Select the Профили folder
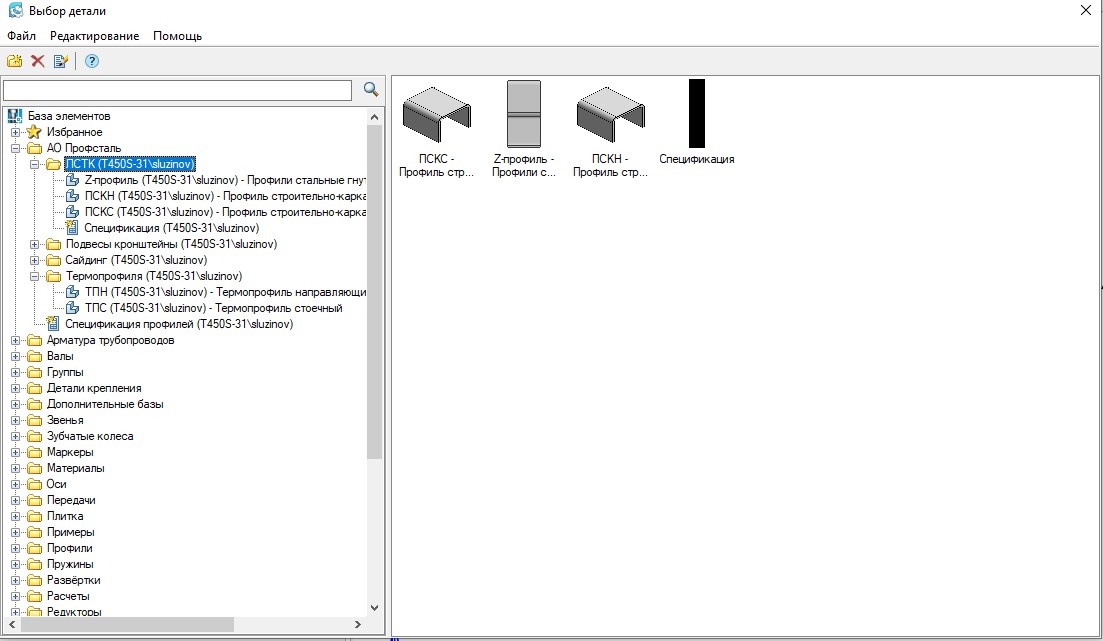Image resolution: width=1103 pixels, height=641 pixels. coord(70,549)
